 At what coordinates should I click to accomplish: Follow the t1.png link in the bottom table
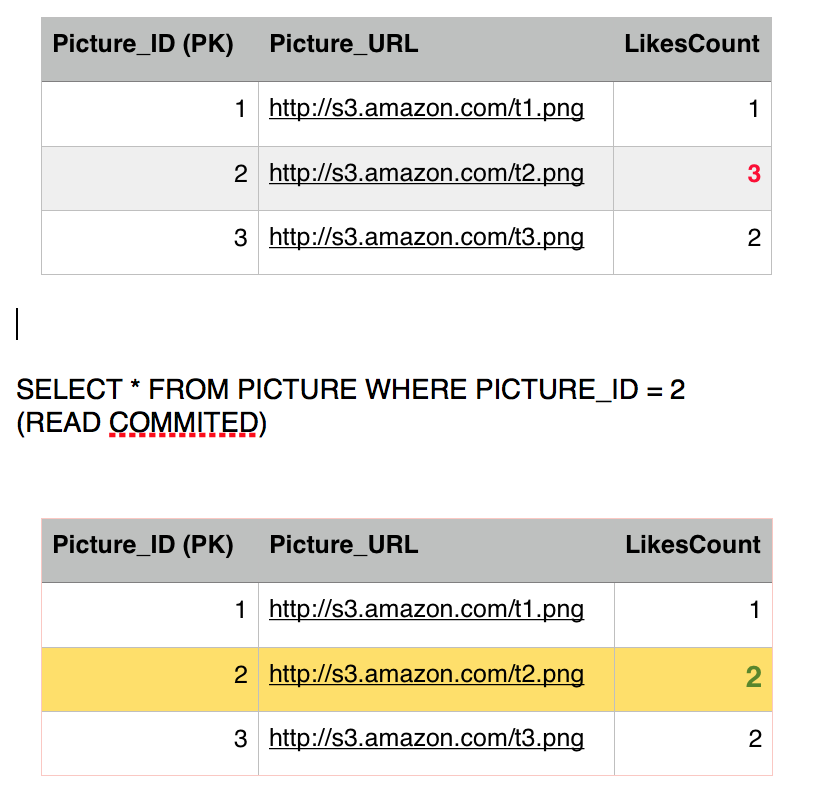click(x=426, y=609)
